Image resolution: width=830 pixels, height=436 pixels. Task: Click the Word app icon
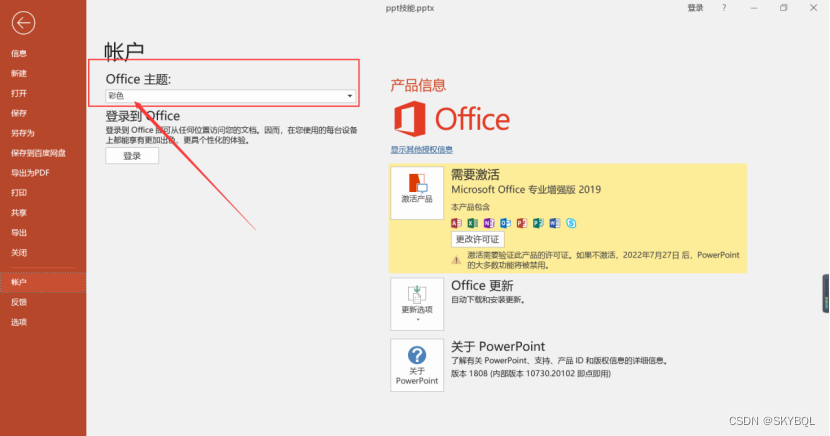click(x=555, y=223)
